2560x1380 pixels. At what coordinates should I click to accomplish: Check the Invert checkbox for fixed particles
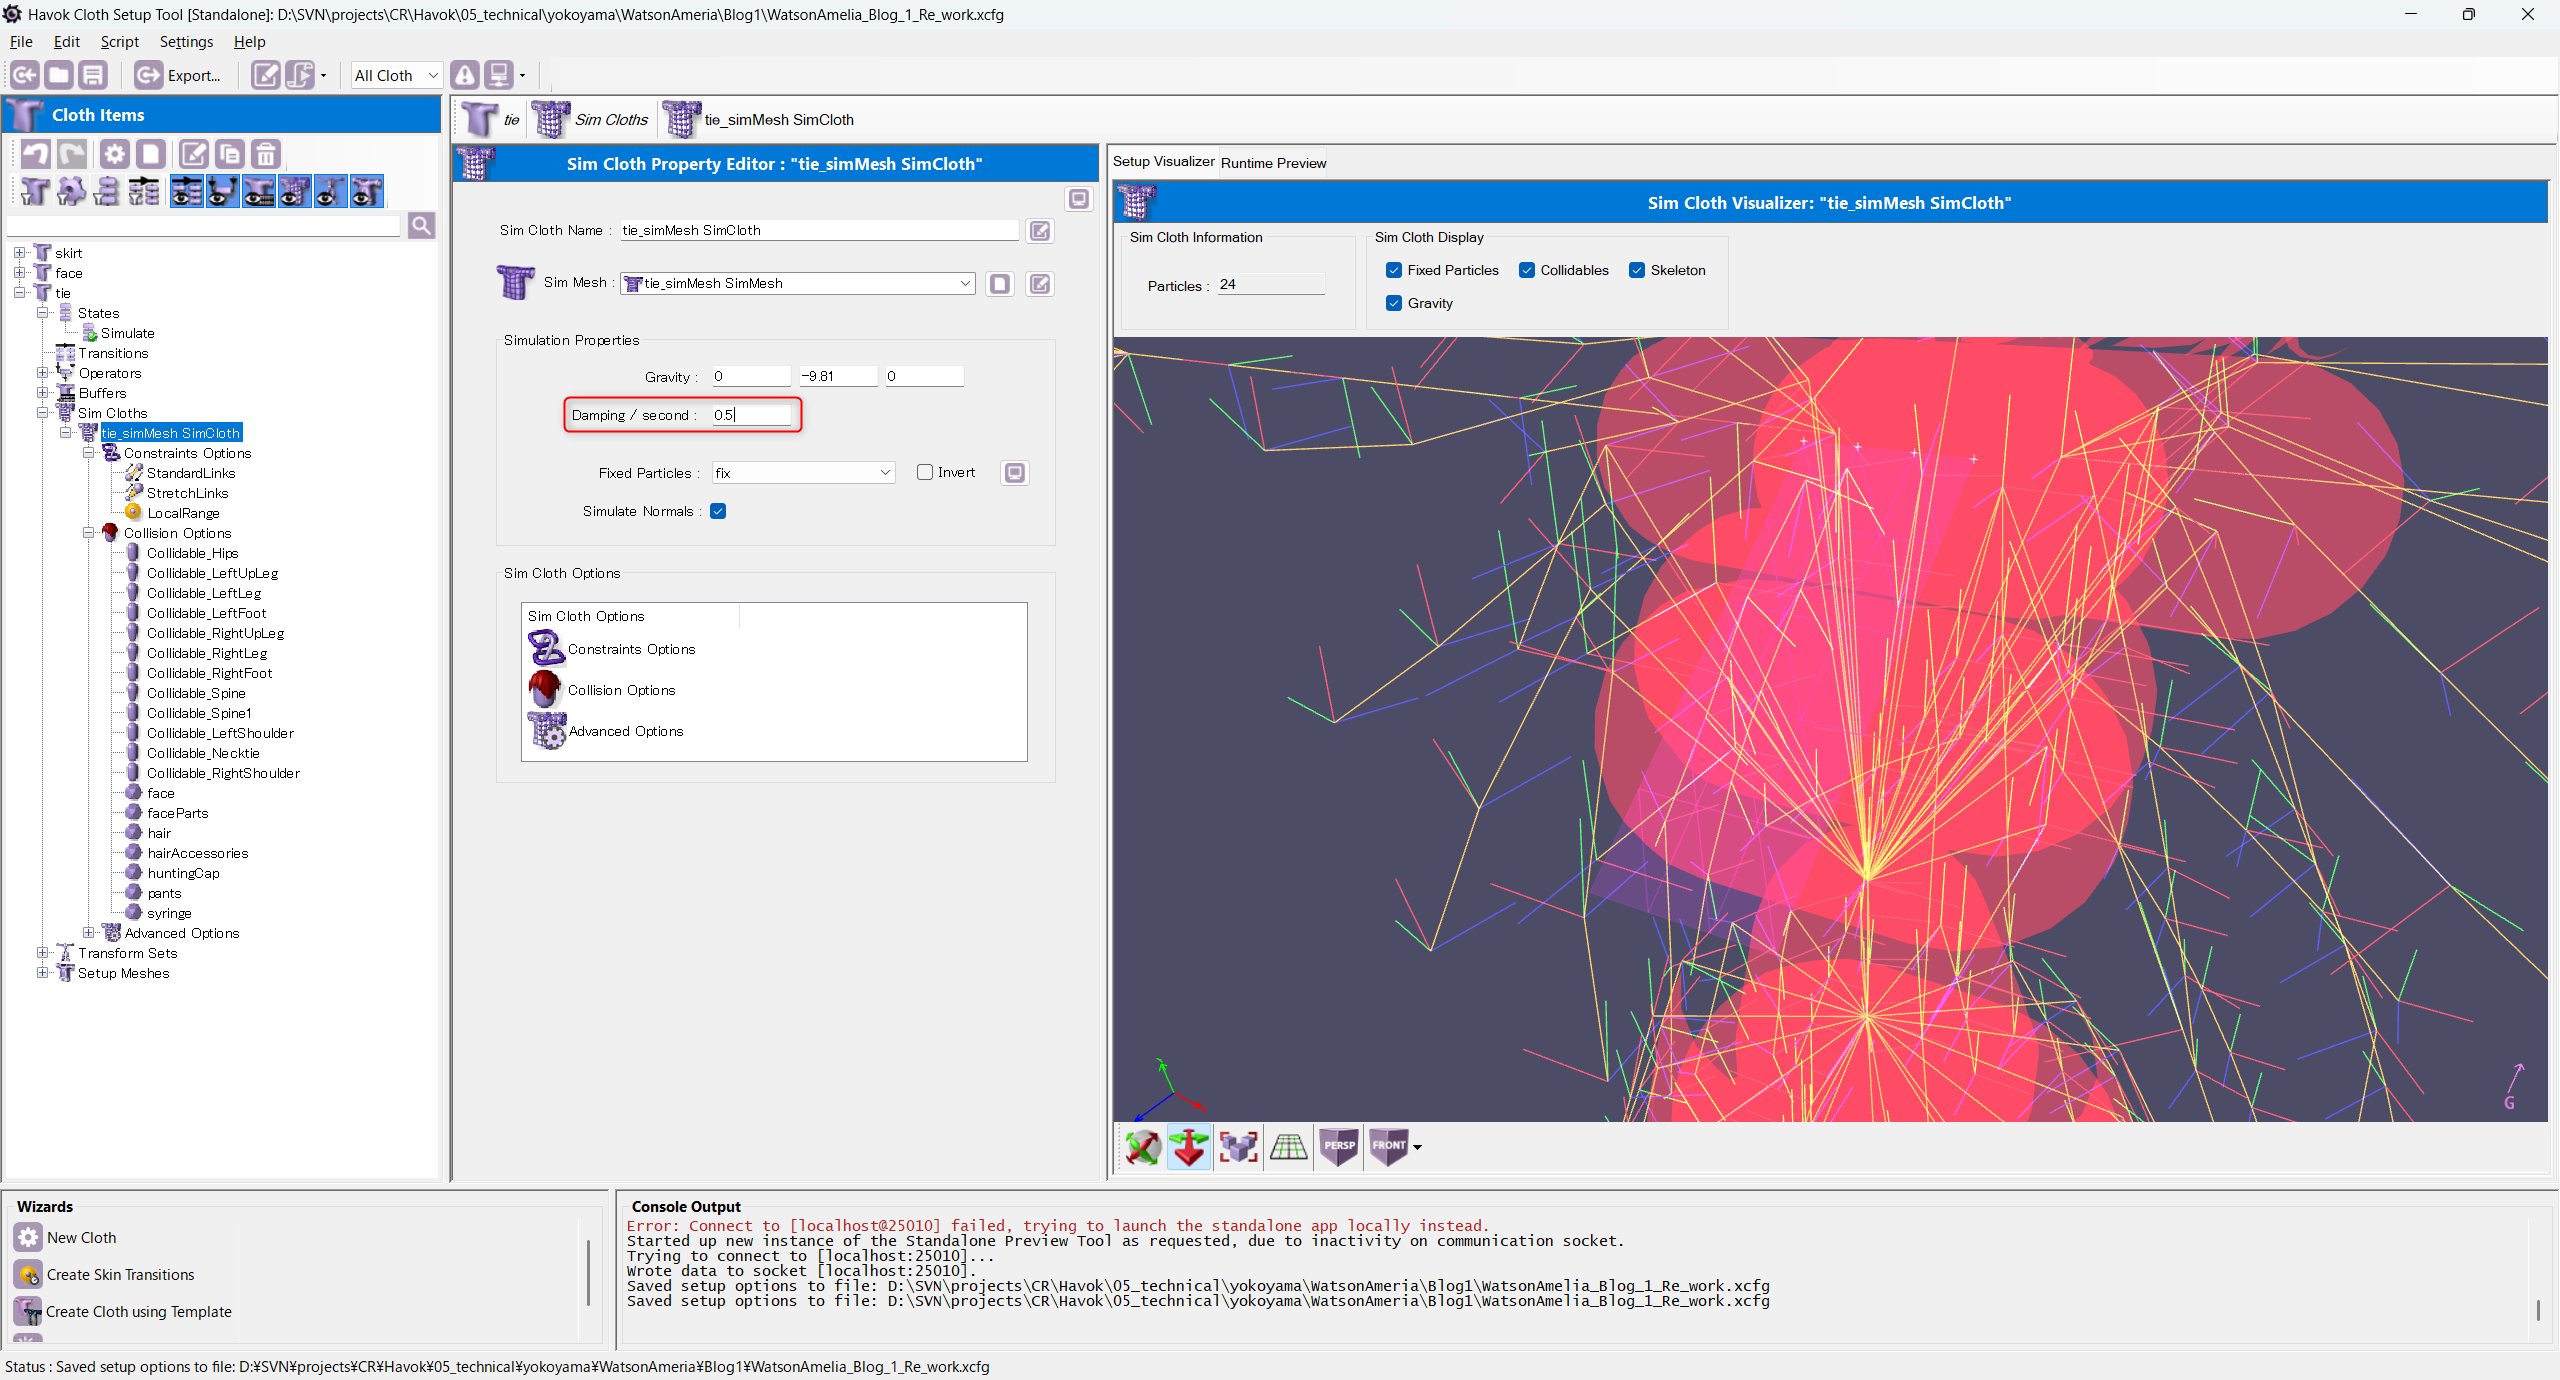pos(925,472)
